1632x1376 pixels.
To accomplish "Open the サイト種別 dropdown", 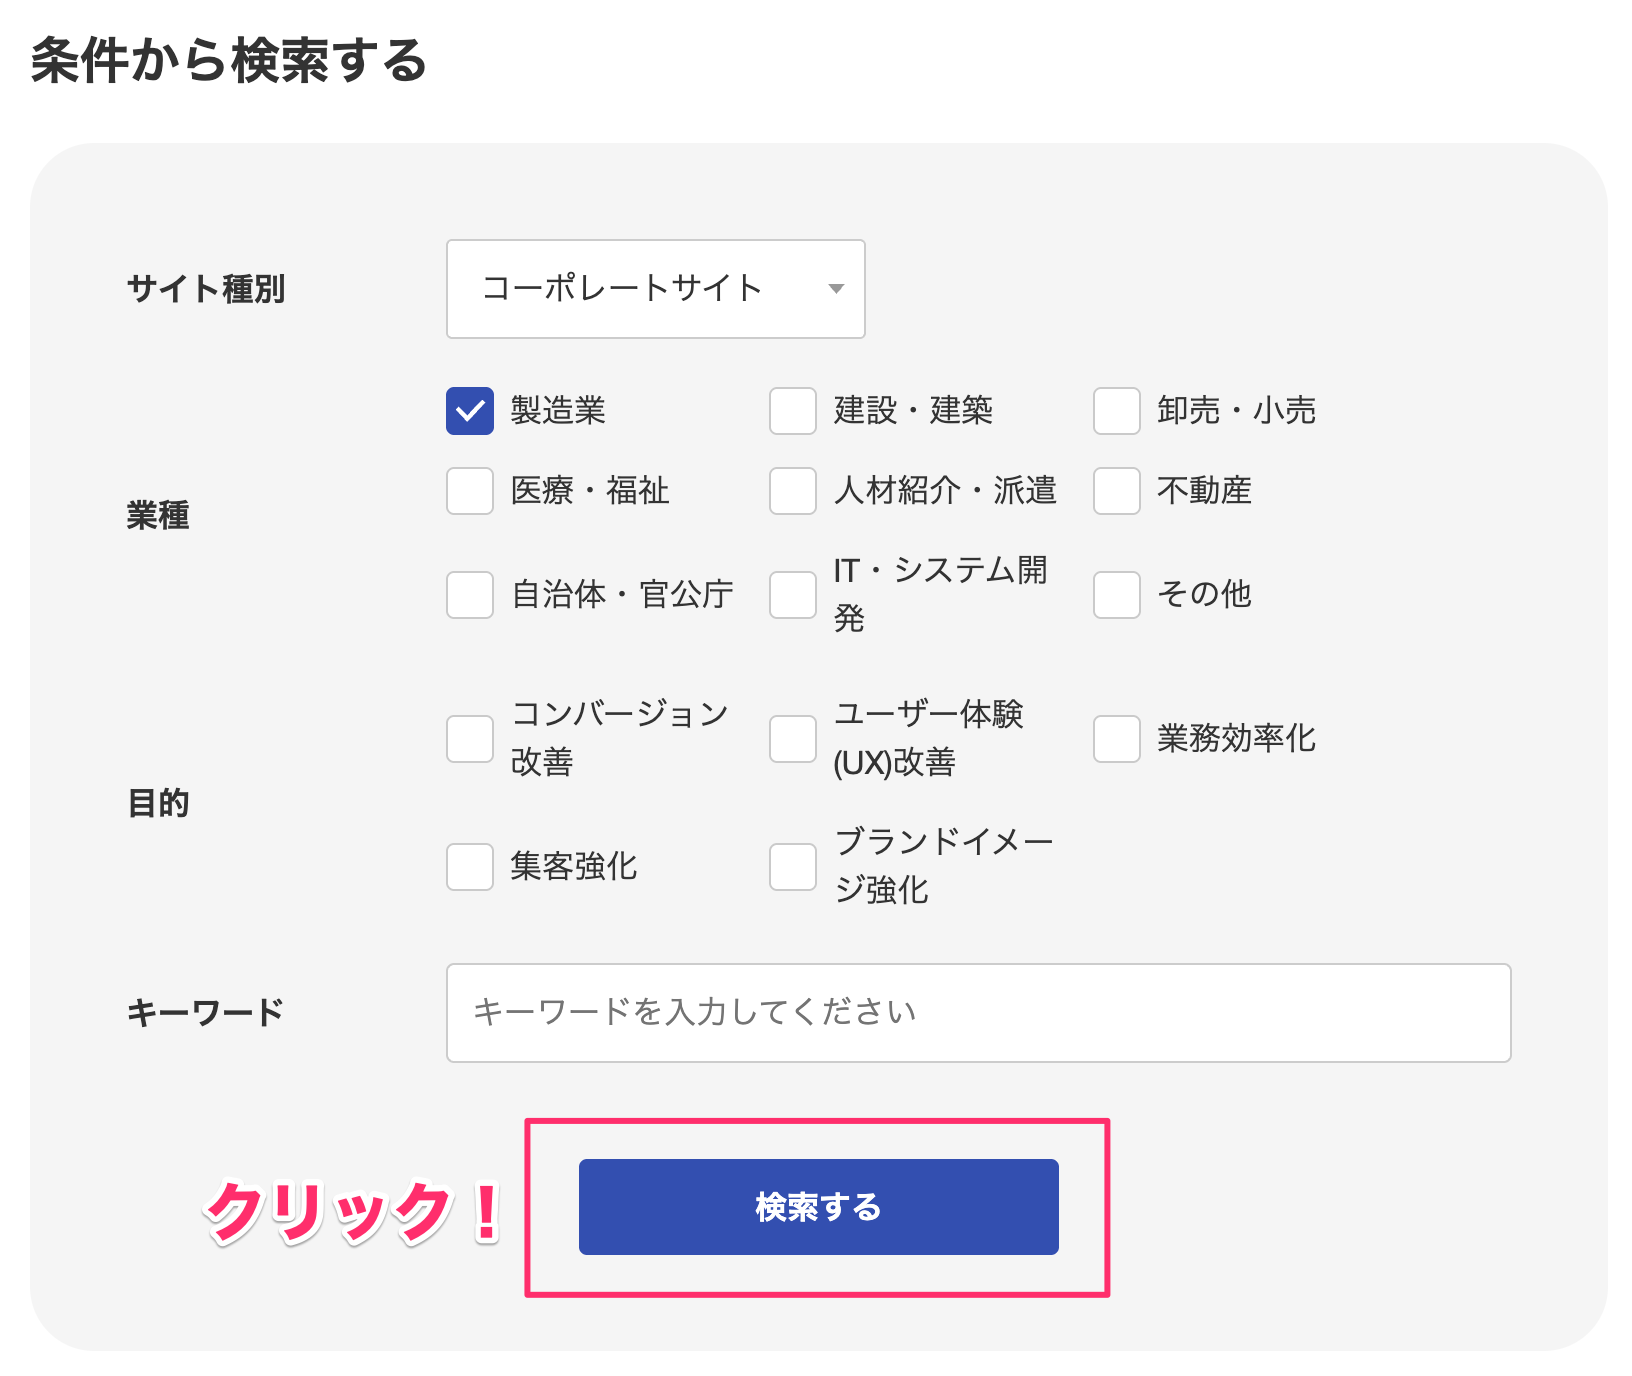I will (x=655, y=289).
